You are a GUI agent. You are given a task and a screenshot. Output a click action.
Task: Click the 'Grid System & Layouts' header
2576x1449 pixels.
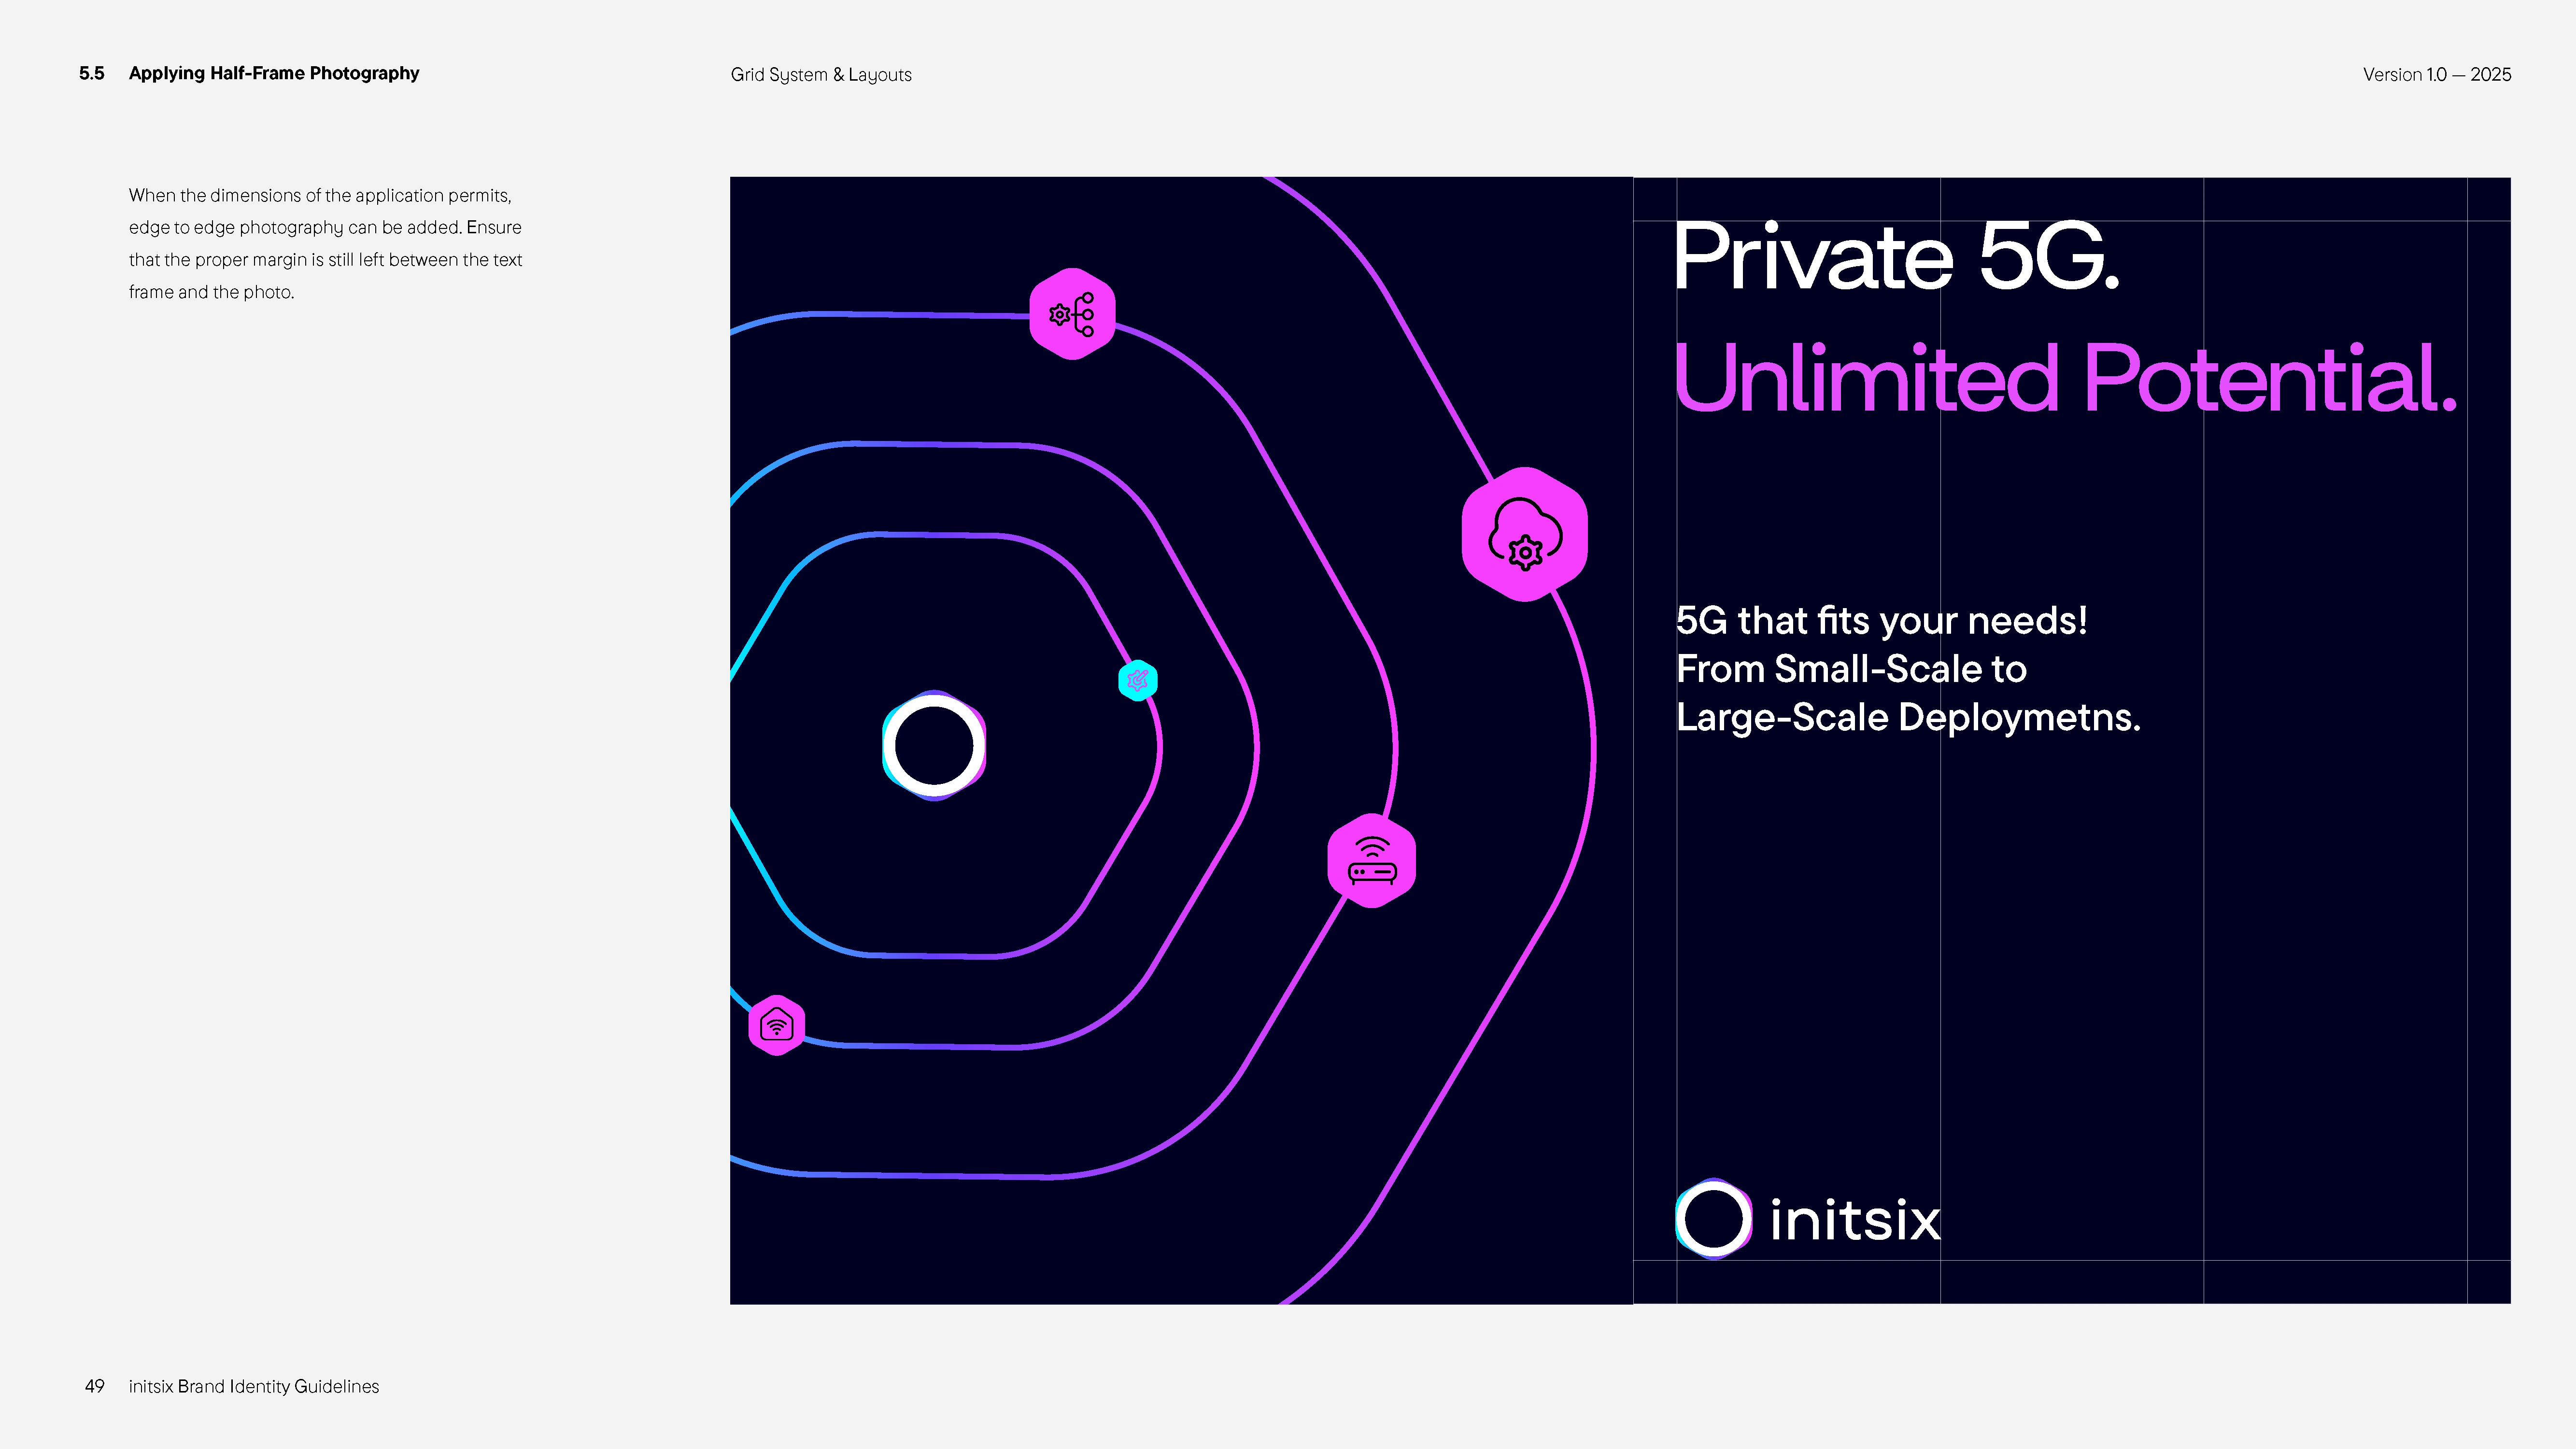(x=820, y=75)
